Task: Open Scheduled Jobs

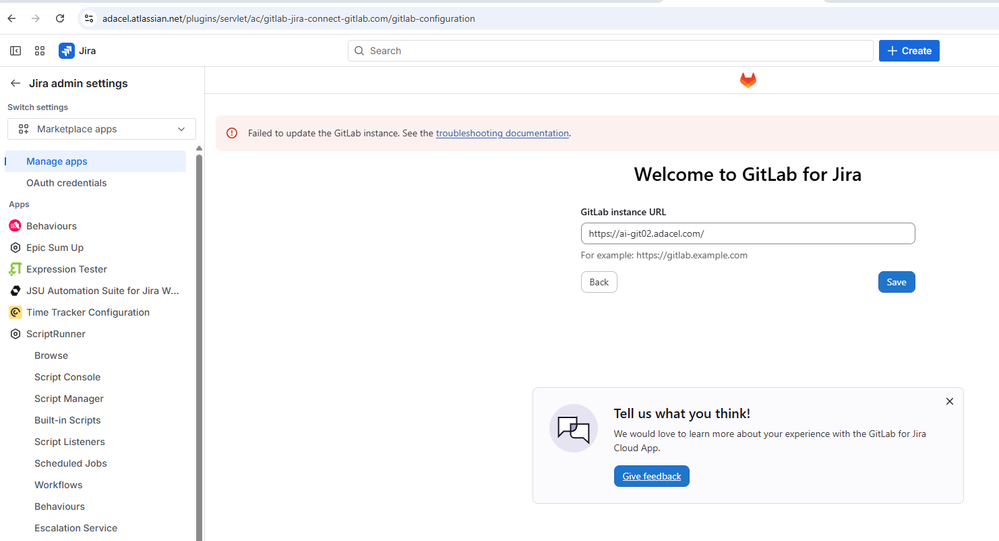Action: click(x=71, y=464)
